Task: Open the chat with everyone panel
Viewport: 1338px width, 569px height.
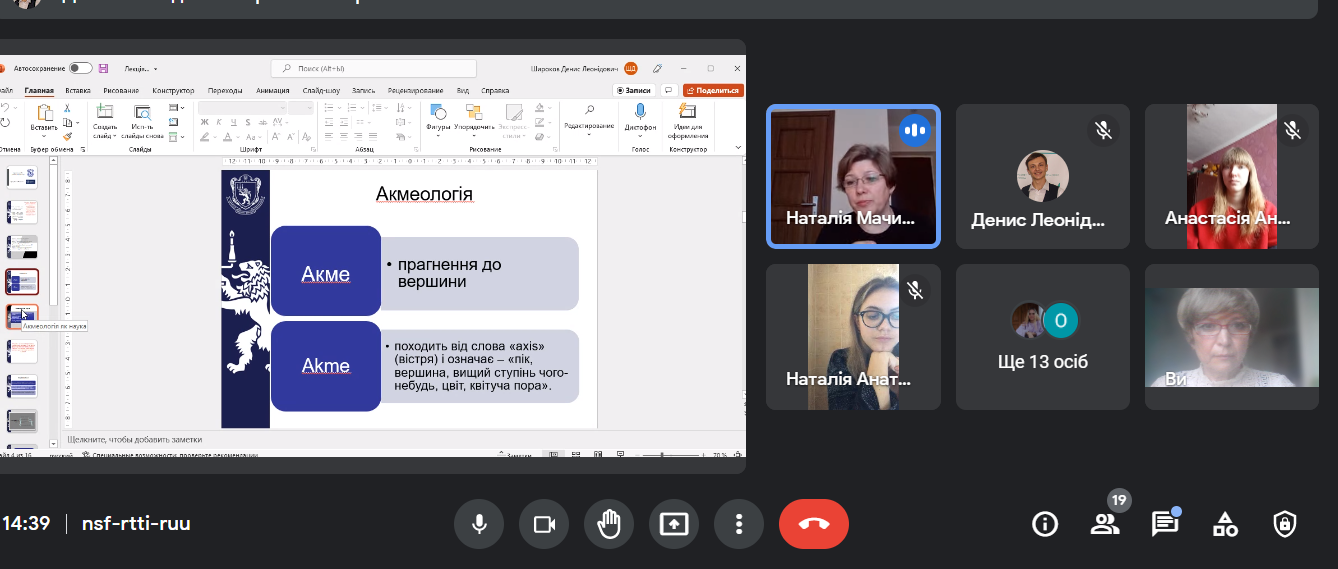Action: 1165,524
